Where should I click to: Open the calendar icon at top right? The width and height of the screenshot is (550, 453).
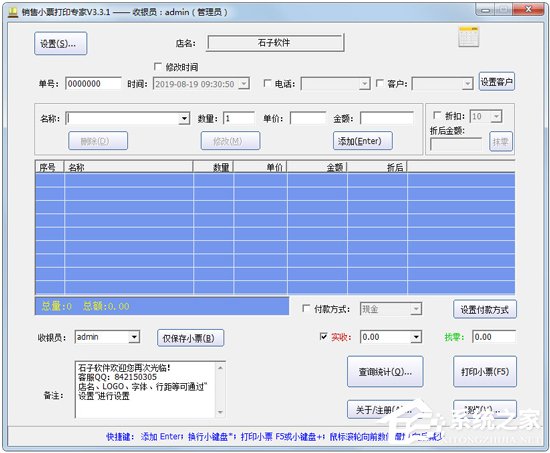tap(469, 36)
